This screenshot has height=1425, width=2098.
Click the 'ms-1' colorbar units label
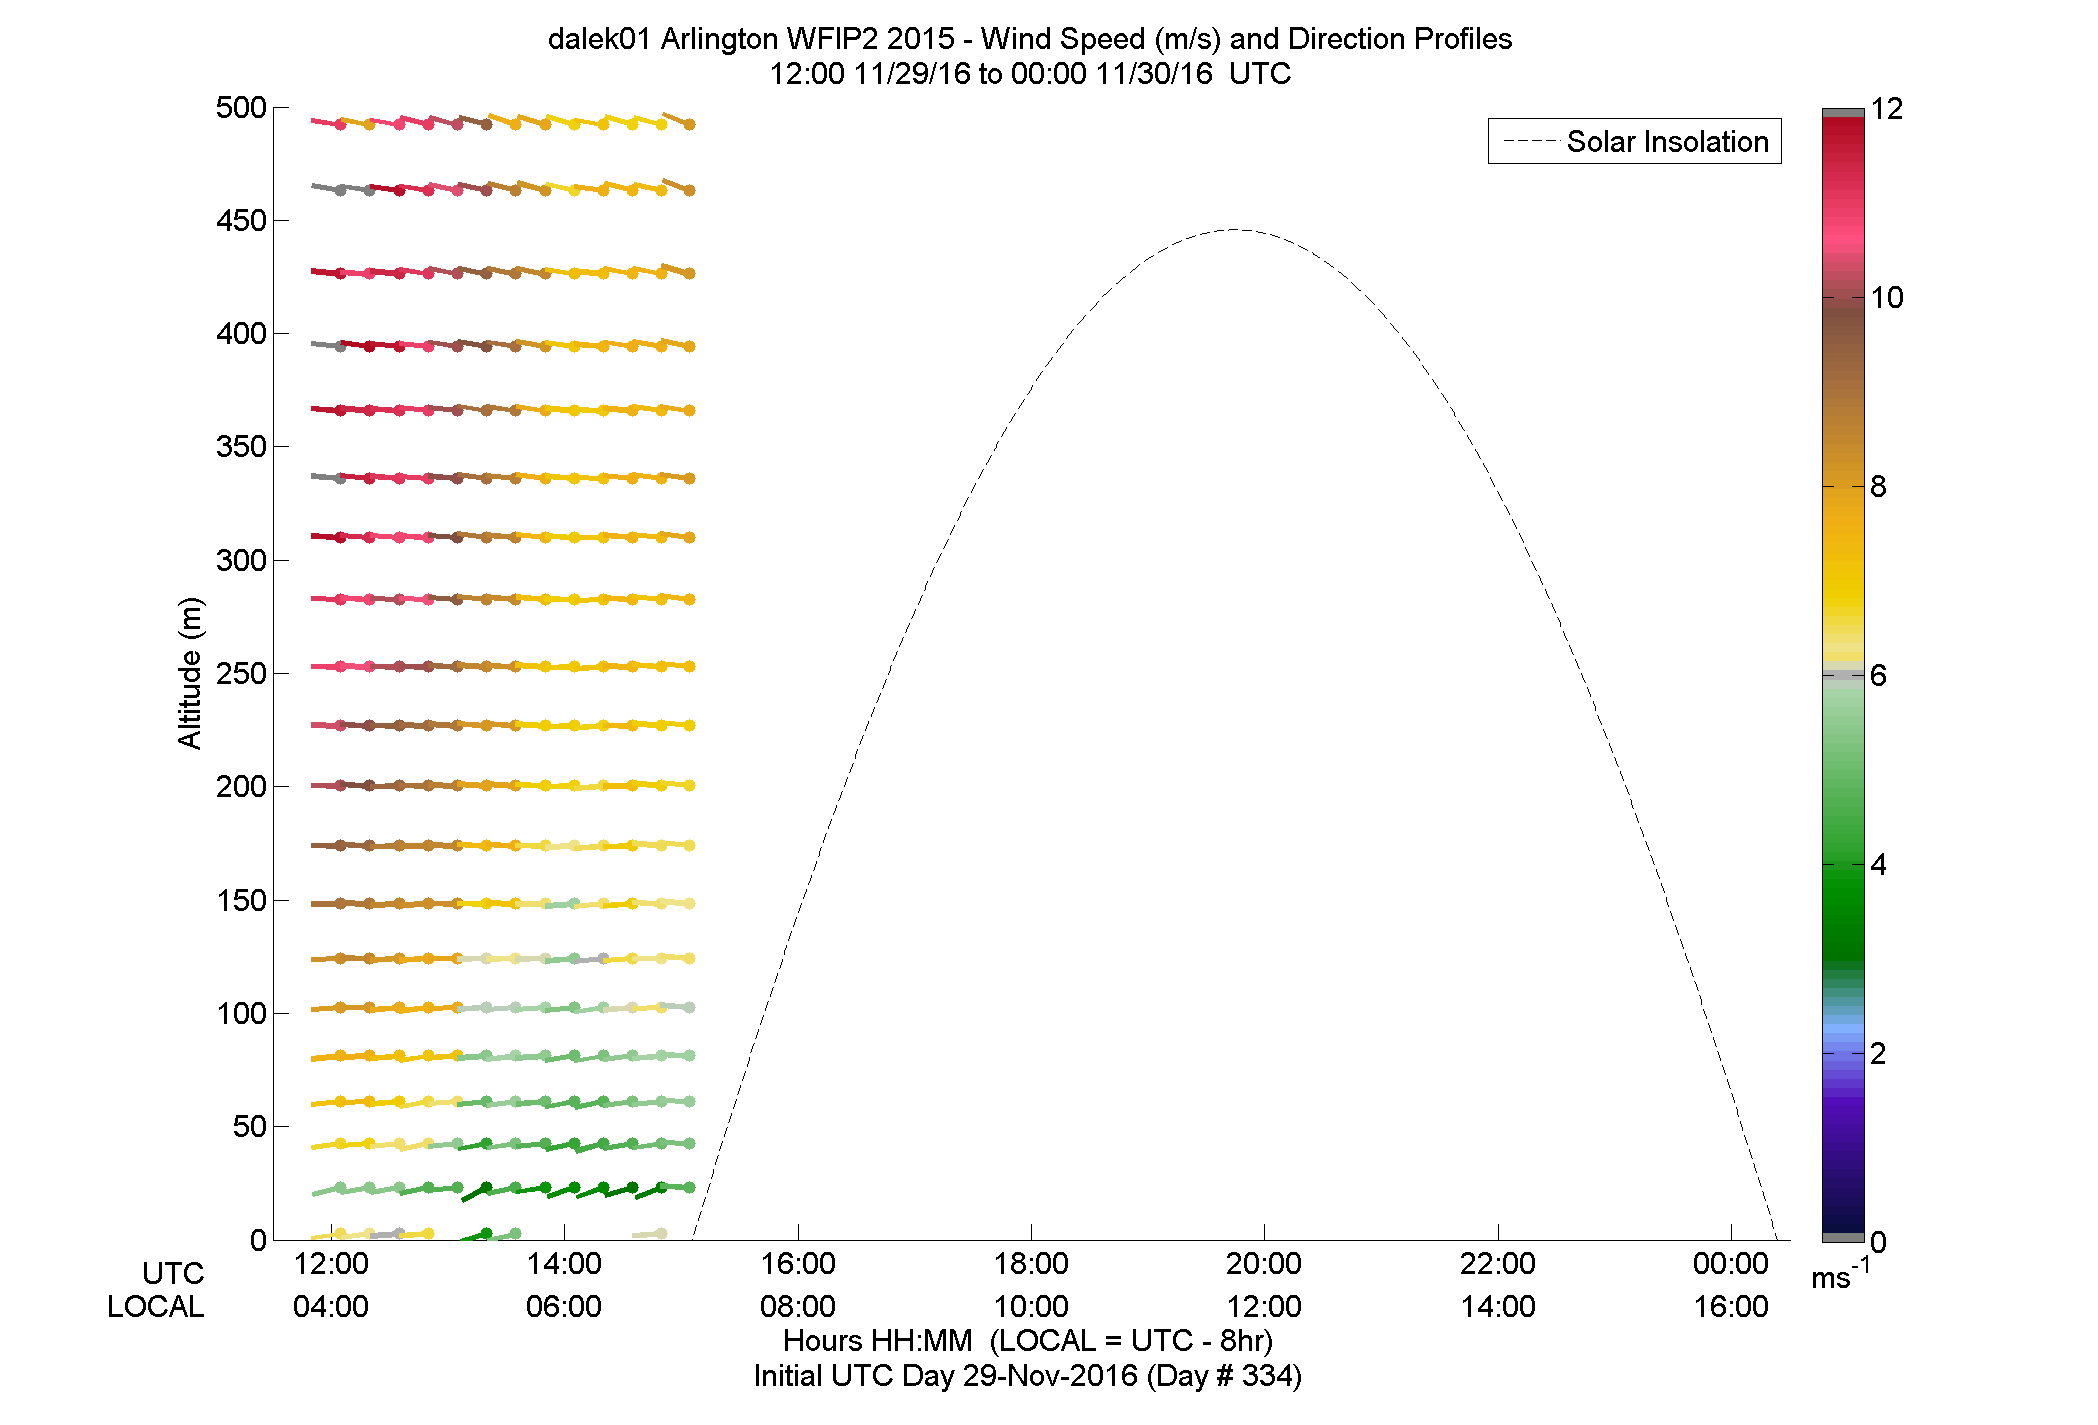(x=1840, y=1275)
